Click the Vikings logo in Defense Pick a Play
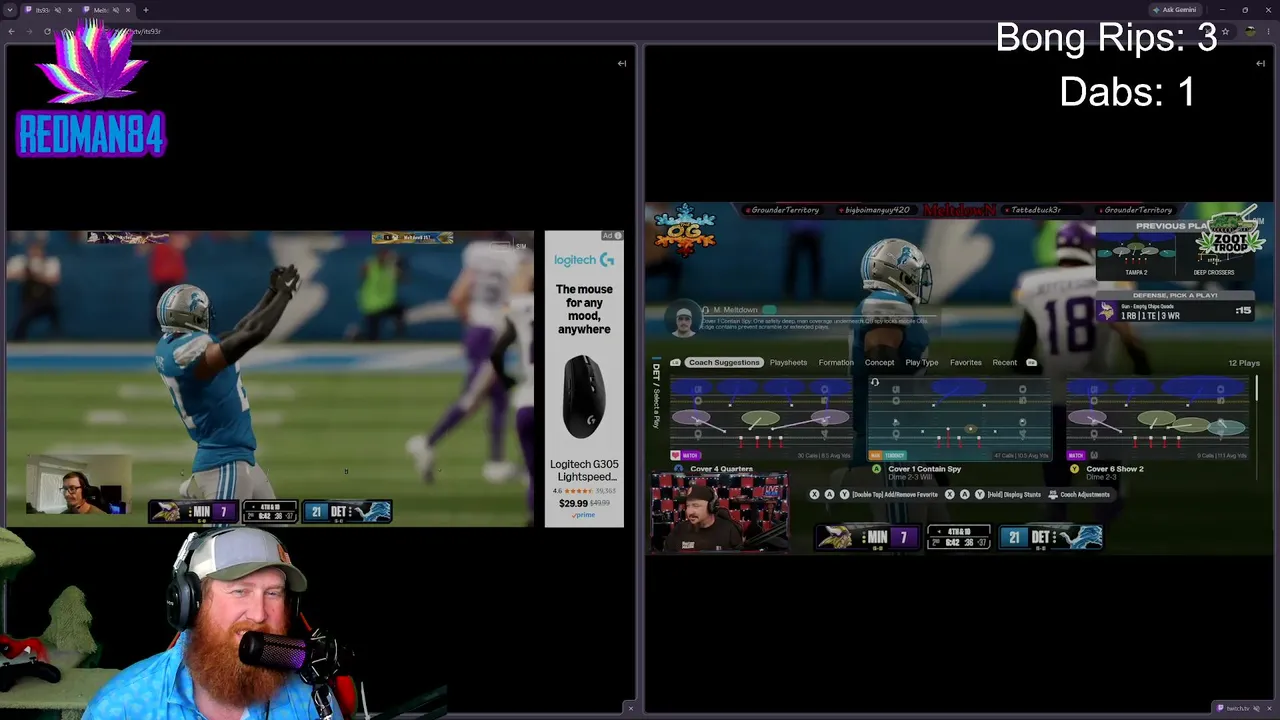This screenshot has width=1280, height=720. pos(1107,312)
